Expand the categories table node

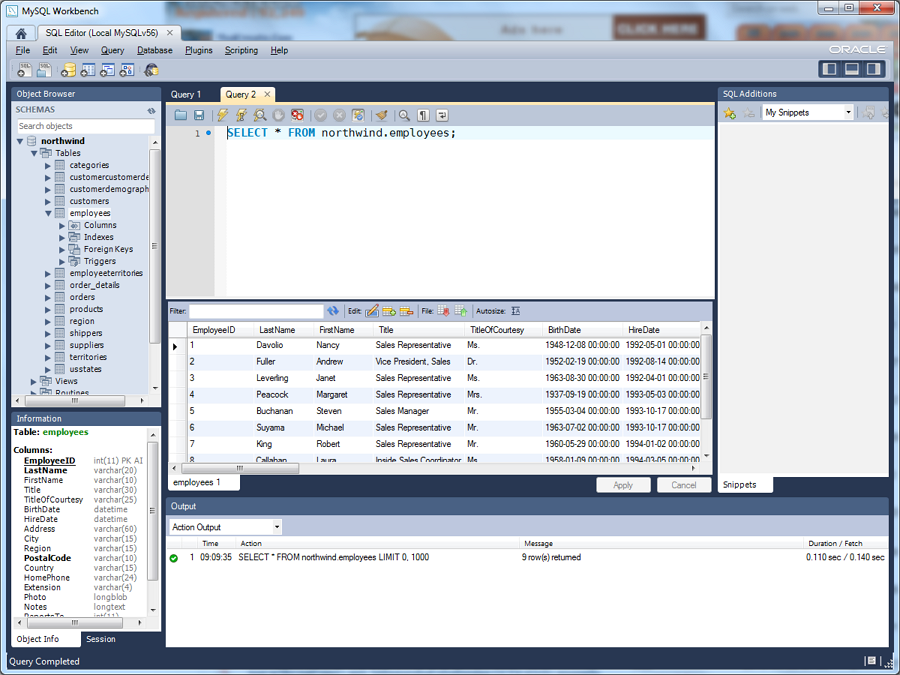click(48, 165)
